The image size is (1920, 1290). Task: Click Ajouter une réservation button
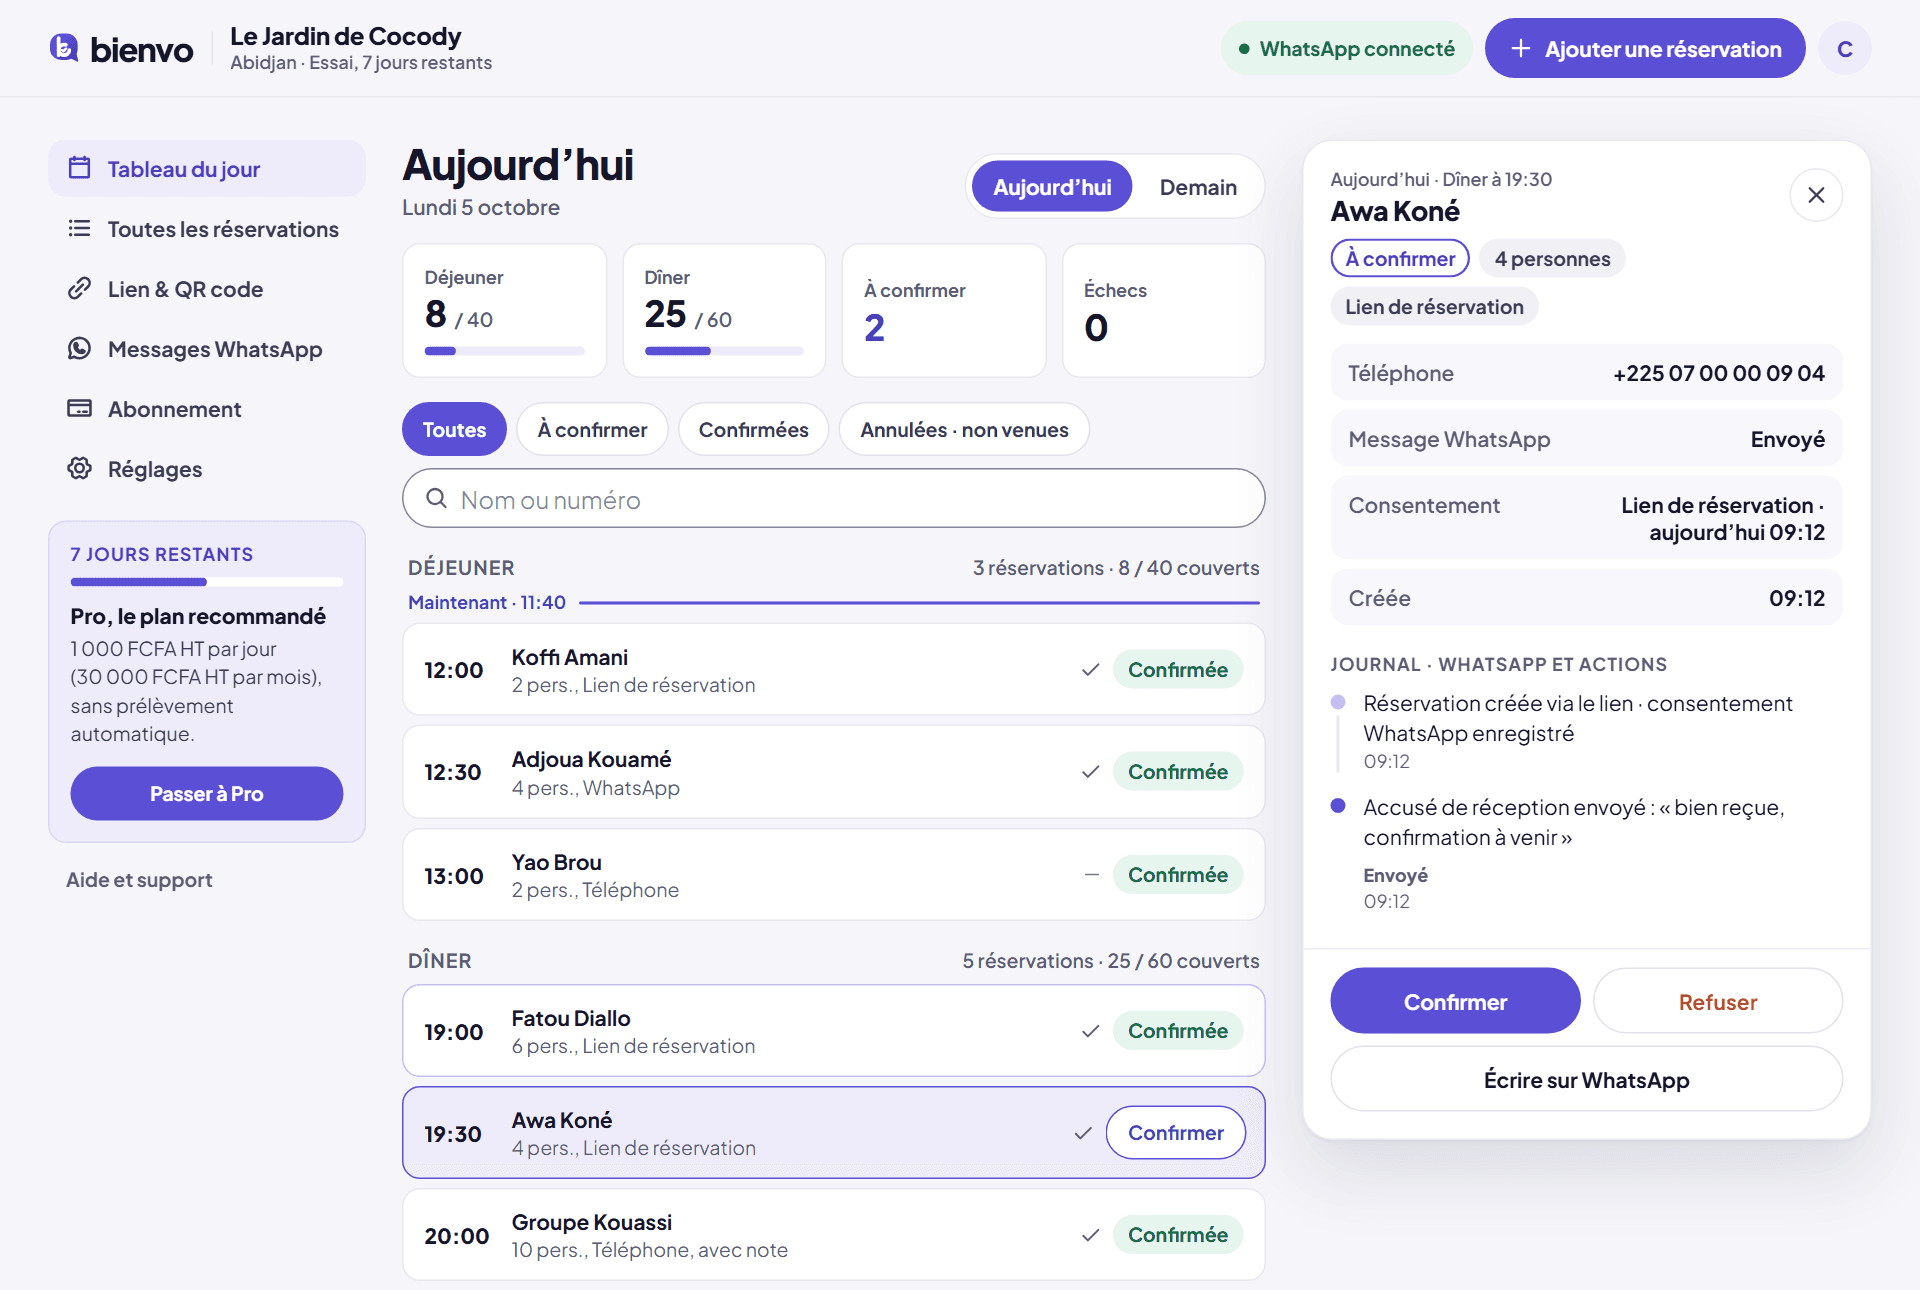1645,48
